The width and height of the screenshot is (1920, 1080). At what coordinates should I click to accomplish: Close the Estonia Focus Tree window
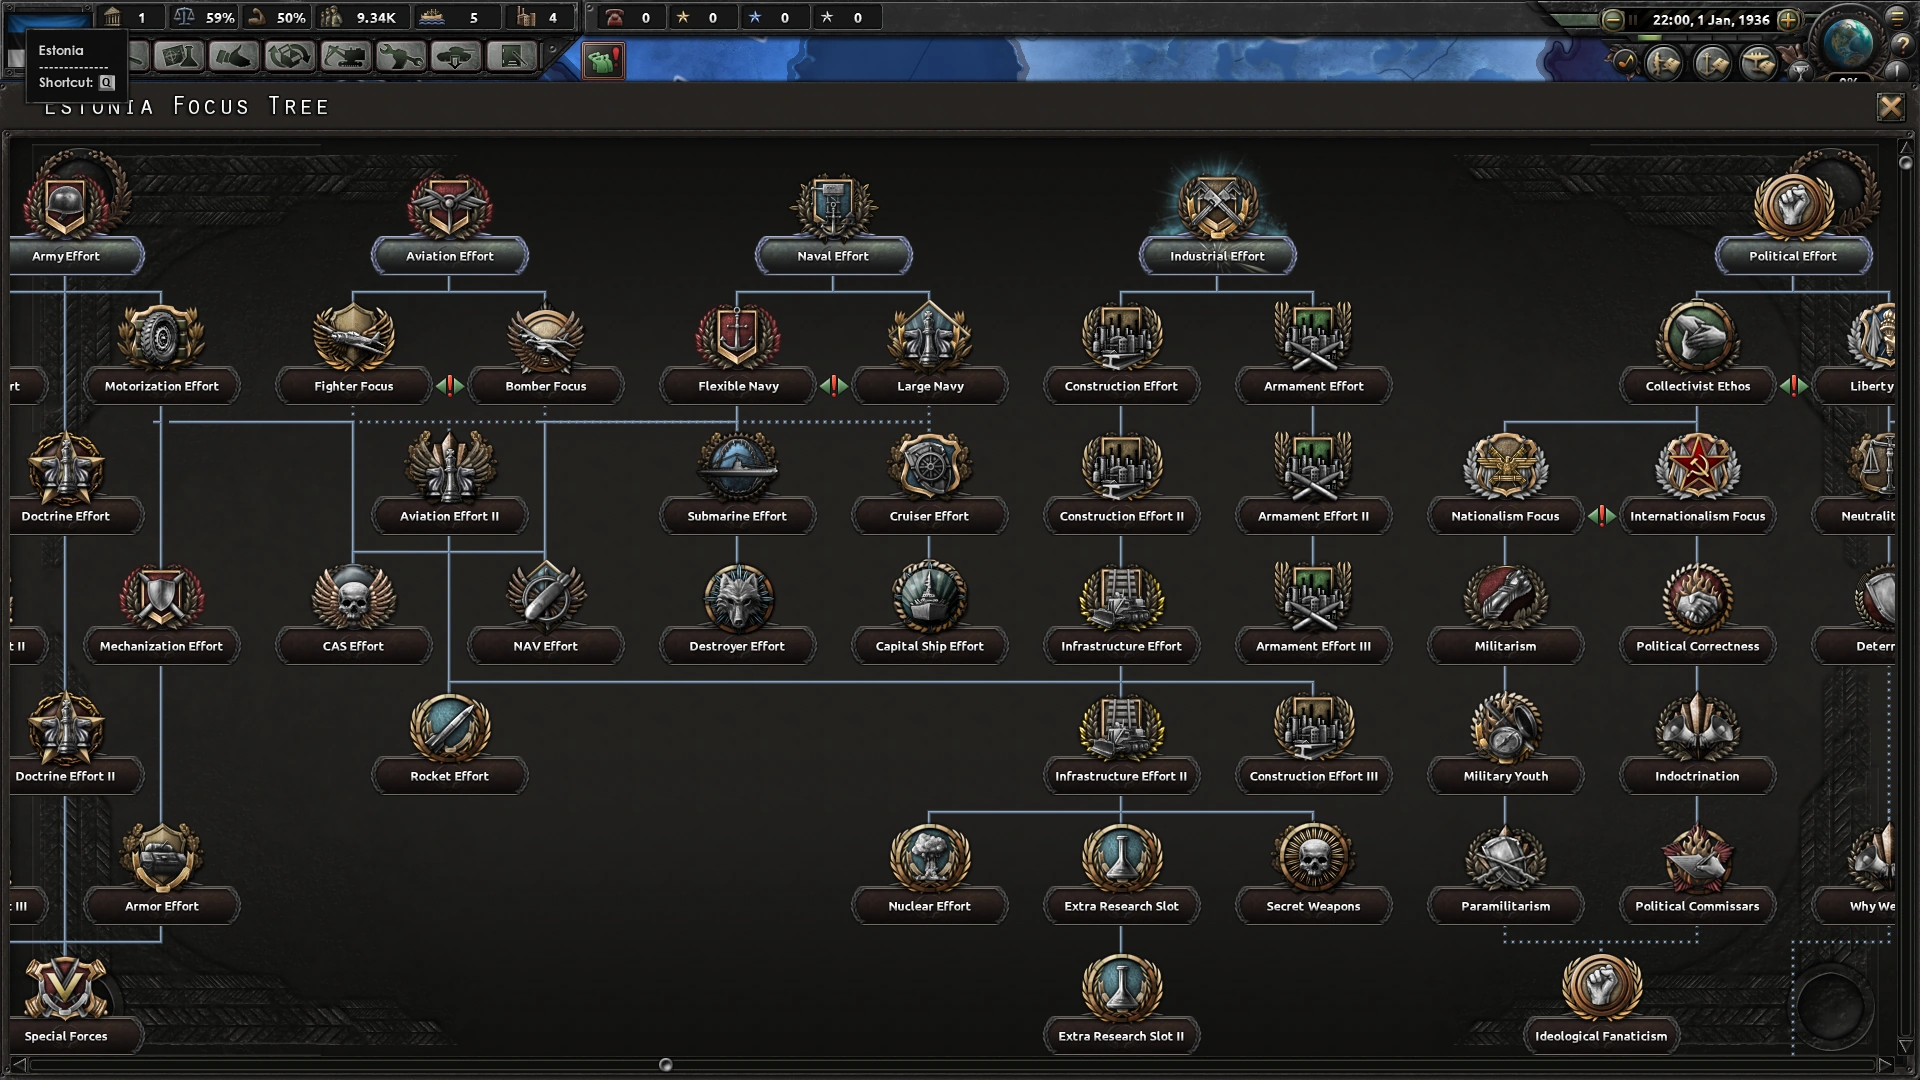click(x=1890, y=107)
